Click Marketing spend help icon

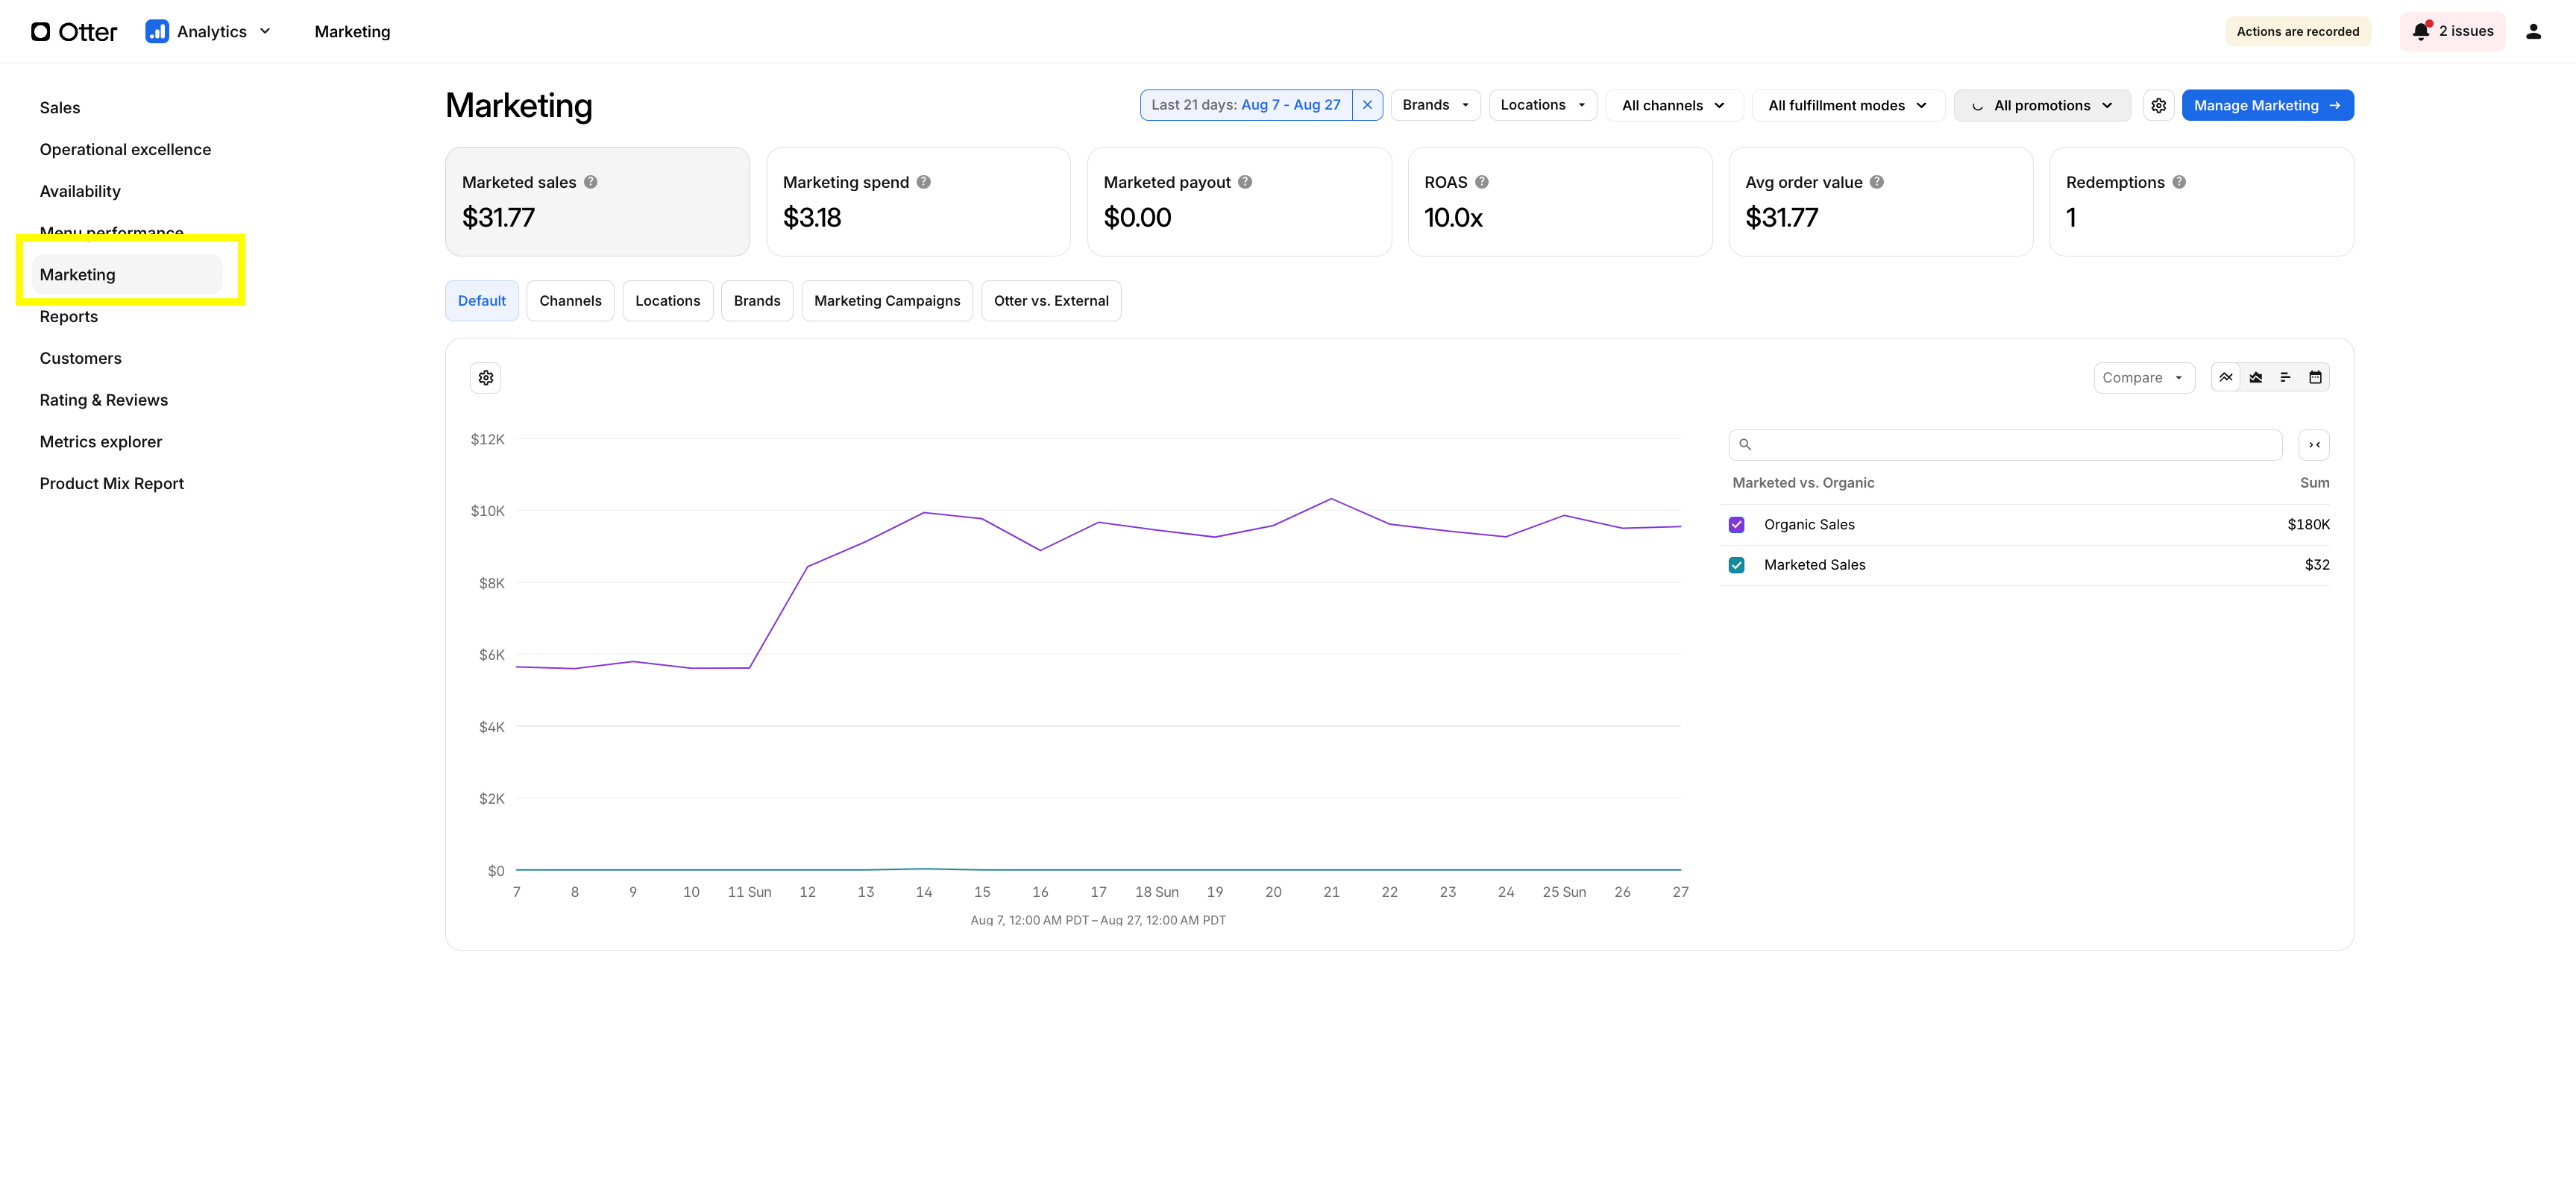click(x=924, y=182)
